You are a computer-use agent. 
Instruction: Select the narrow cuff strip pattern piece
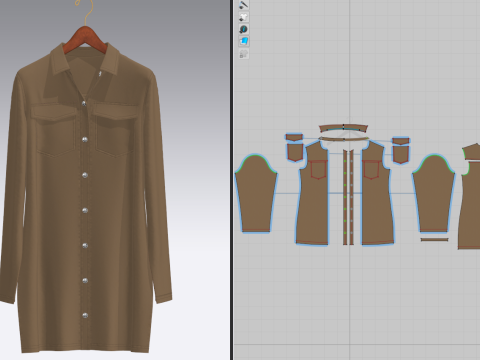coord(434,239)
